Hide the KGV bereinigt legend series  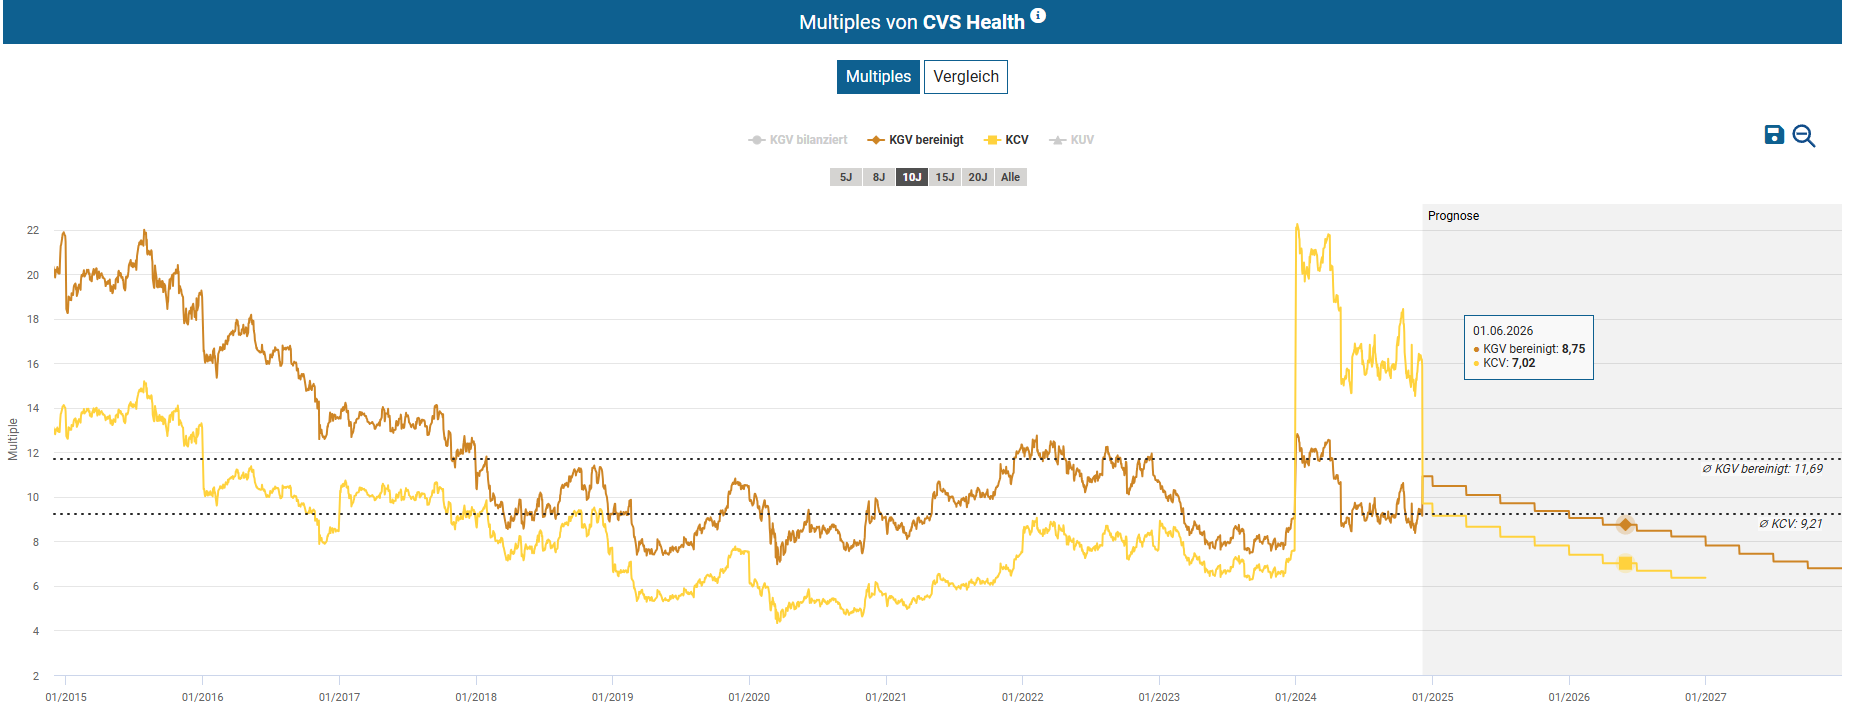[916, 140]
